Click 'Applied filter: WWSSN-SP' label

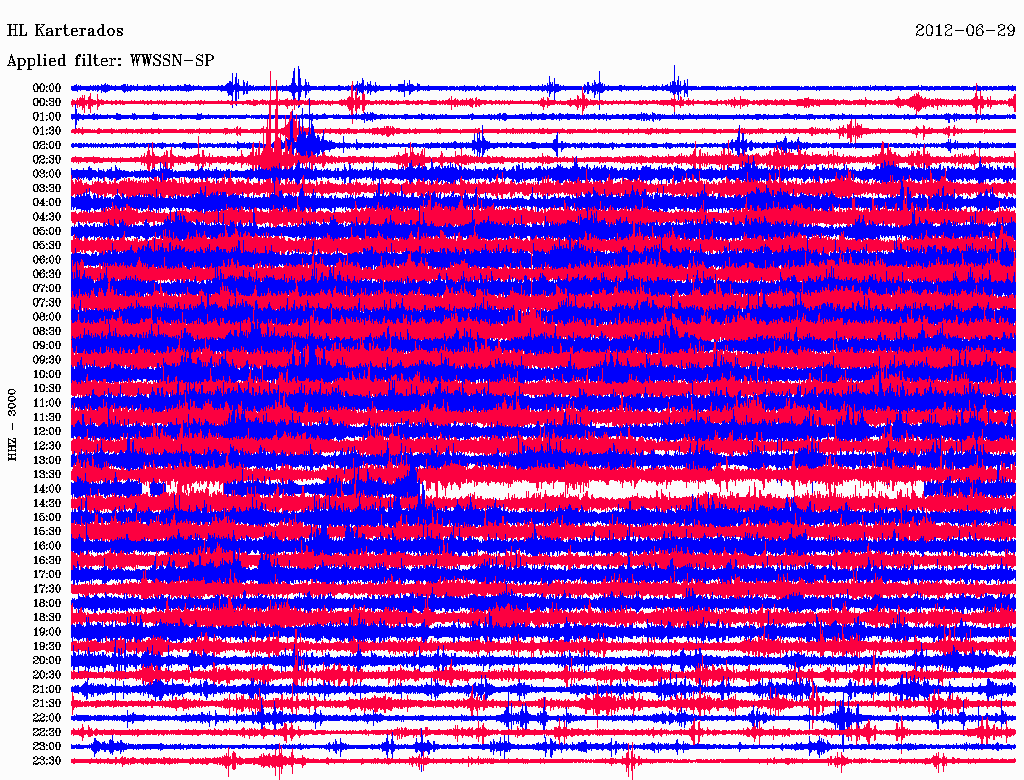pos(110,61)
